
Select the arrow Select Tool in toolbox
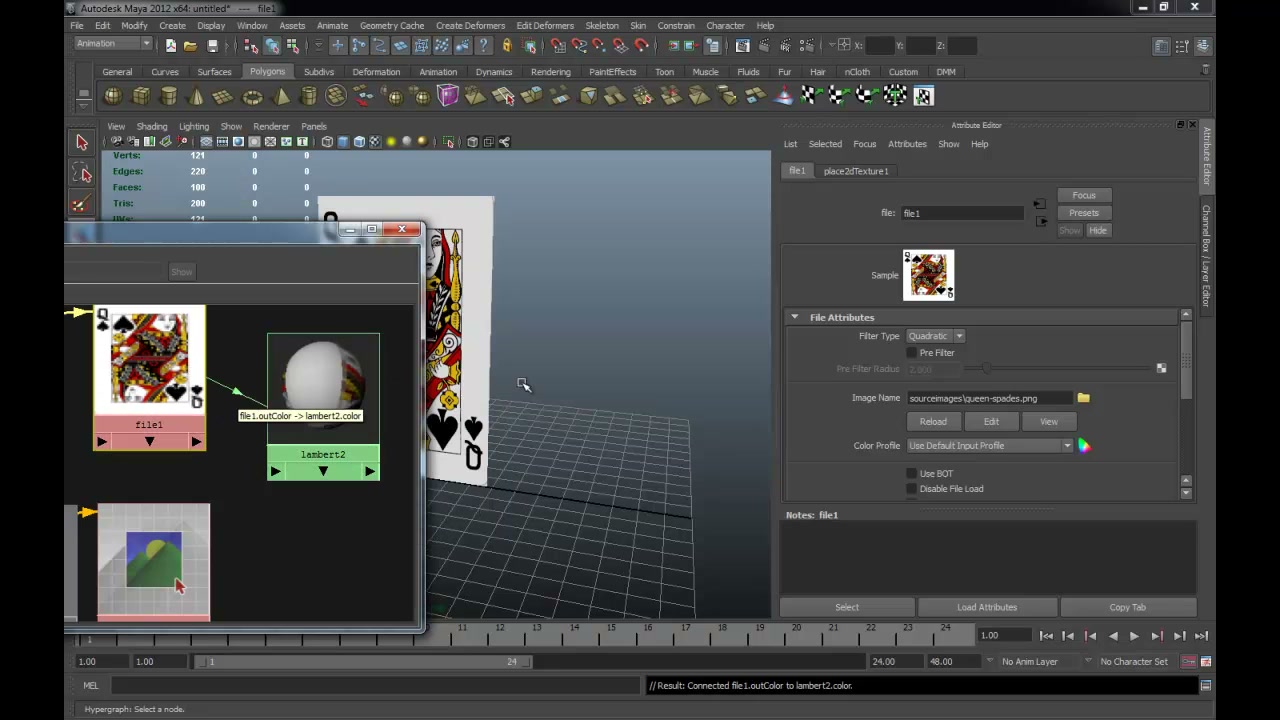coord(82,143)
